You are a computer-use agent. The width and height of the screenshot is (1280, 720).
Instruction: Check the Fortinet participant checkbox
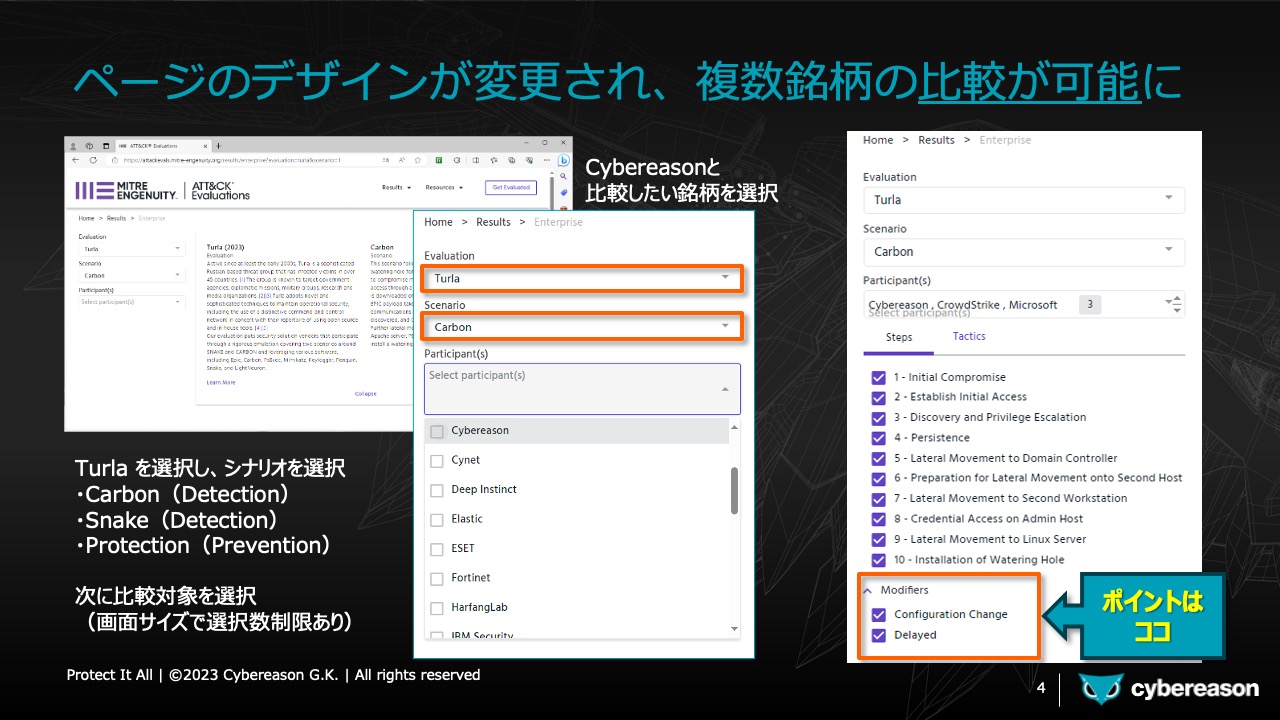click(437, 578)
